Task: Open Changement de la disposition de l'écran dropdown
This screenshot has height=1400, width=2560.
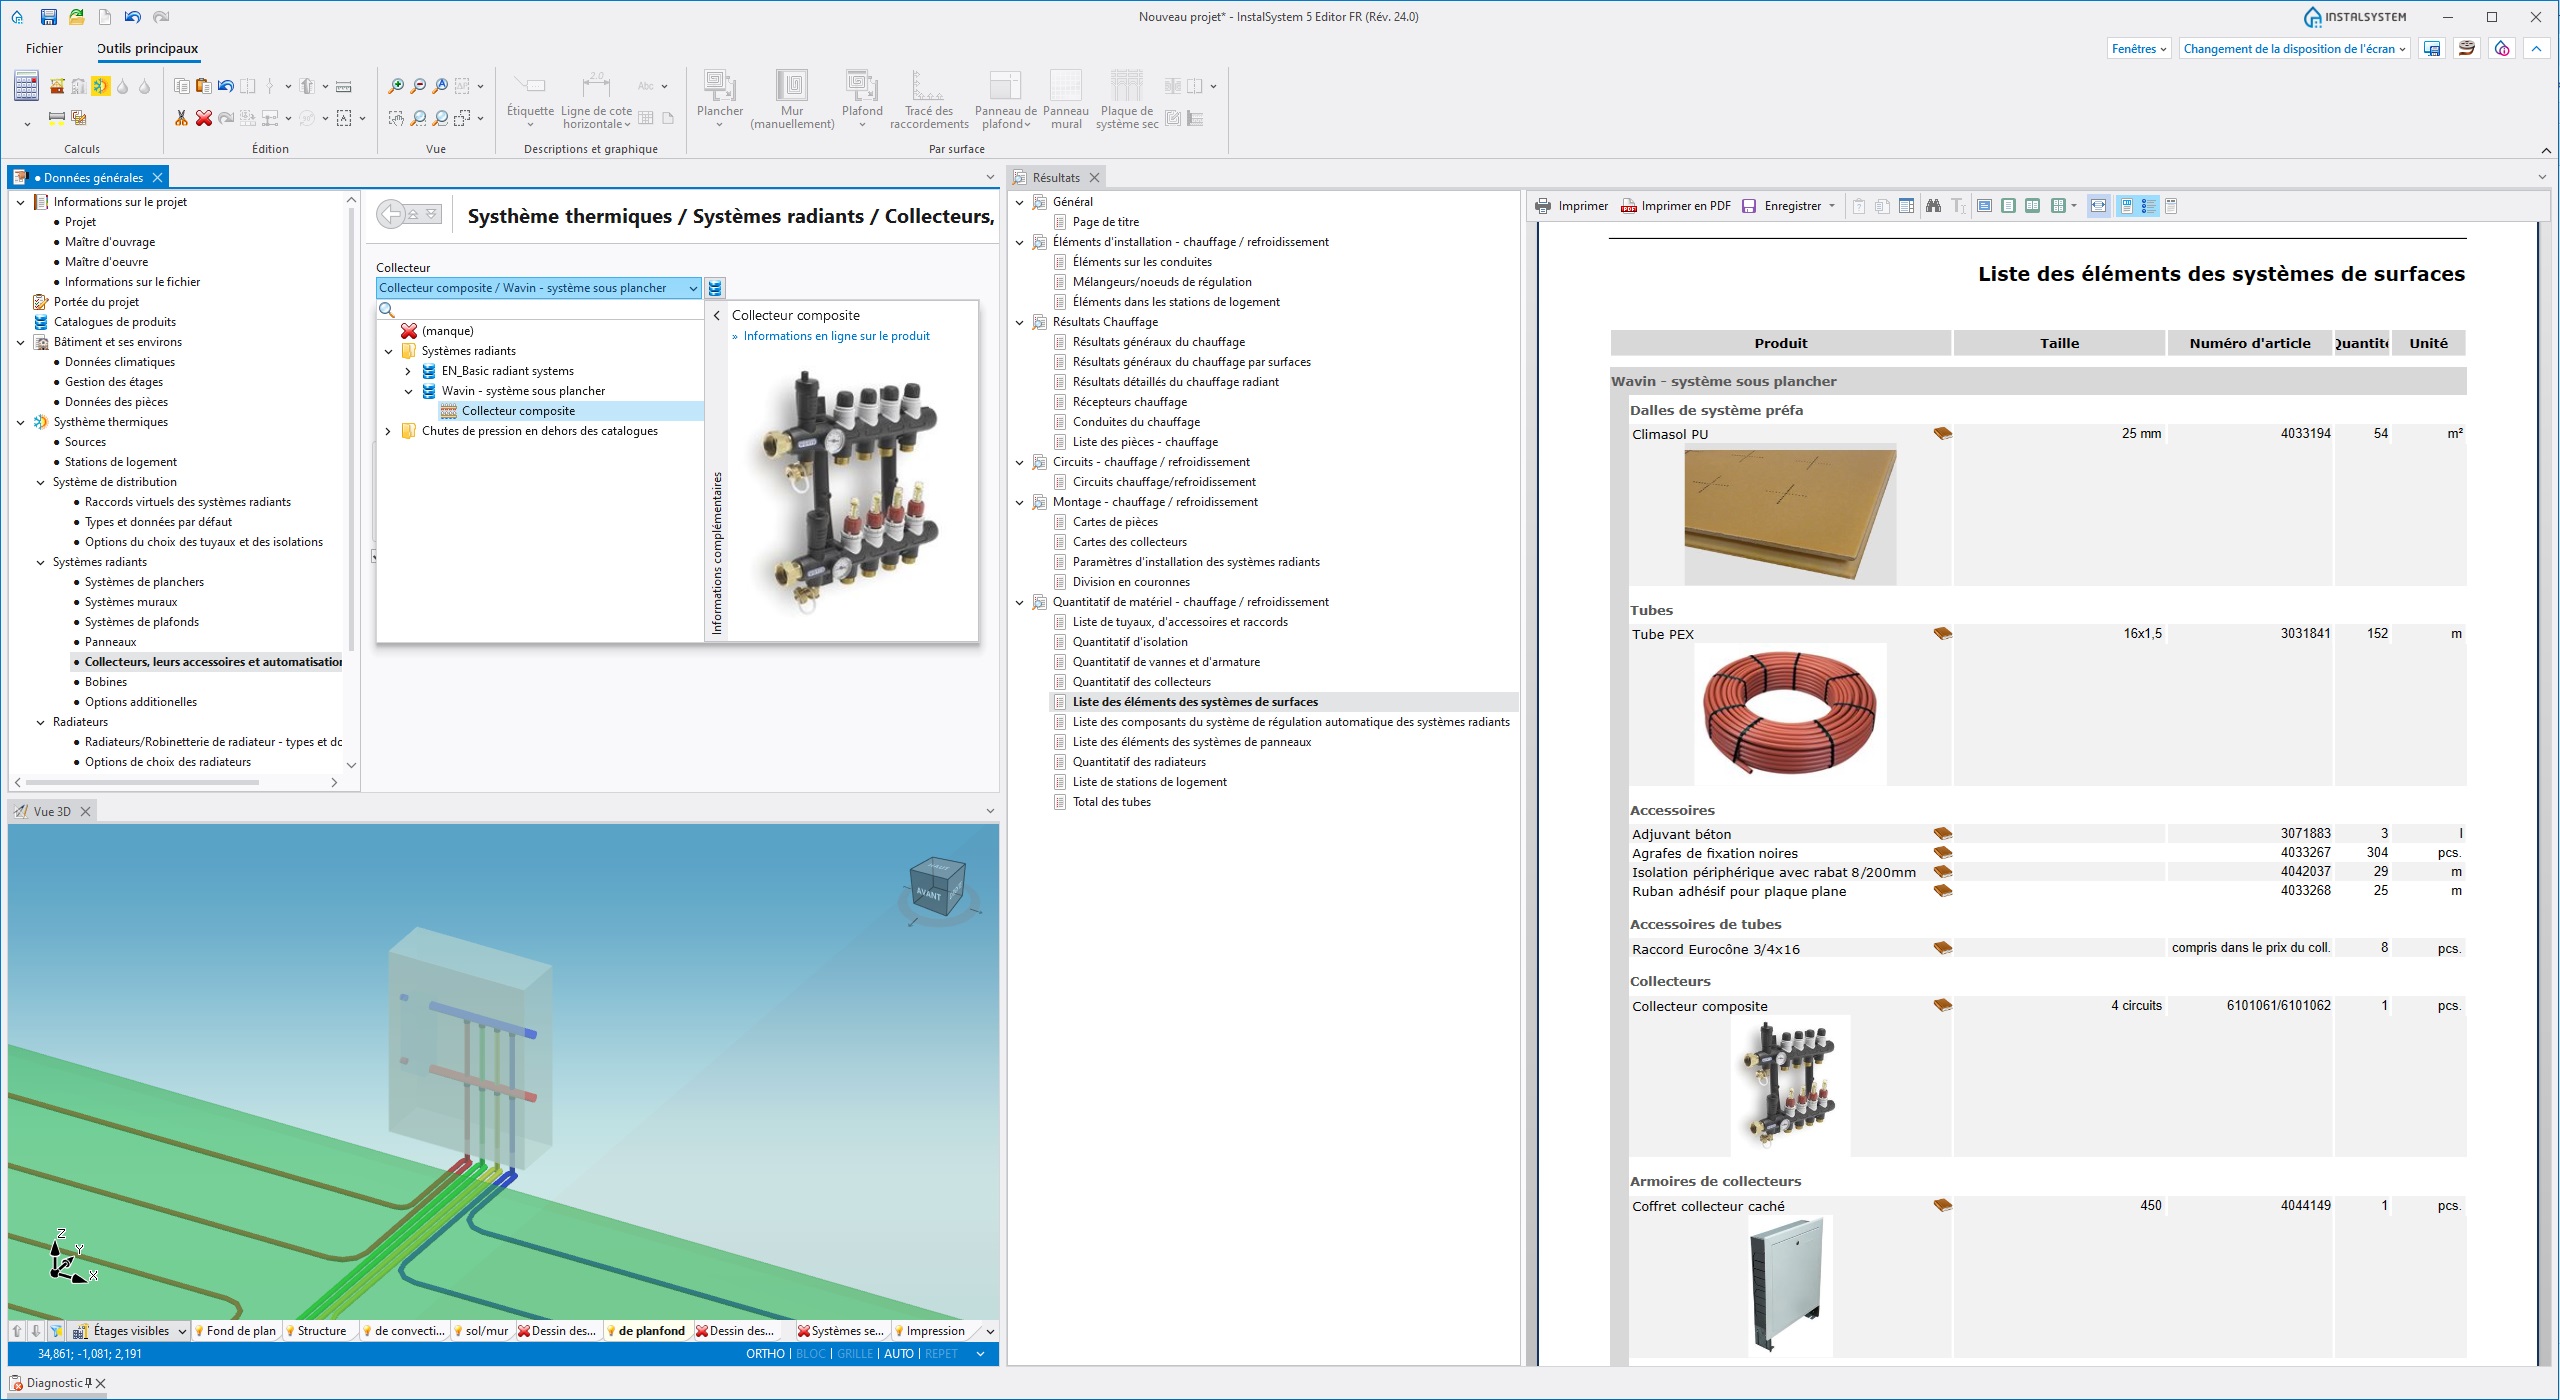Action: [x=2294, y=49]
